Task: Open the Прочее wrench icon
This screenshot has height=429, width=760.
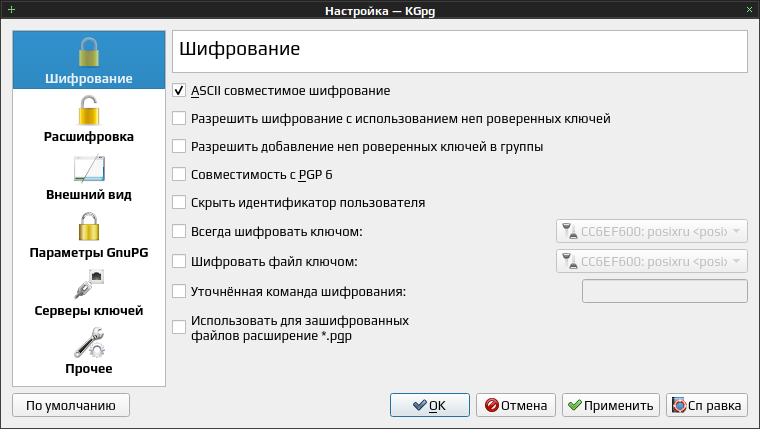Action: point(89,343)
